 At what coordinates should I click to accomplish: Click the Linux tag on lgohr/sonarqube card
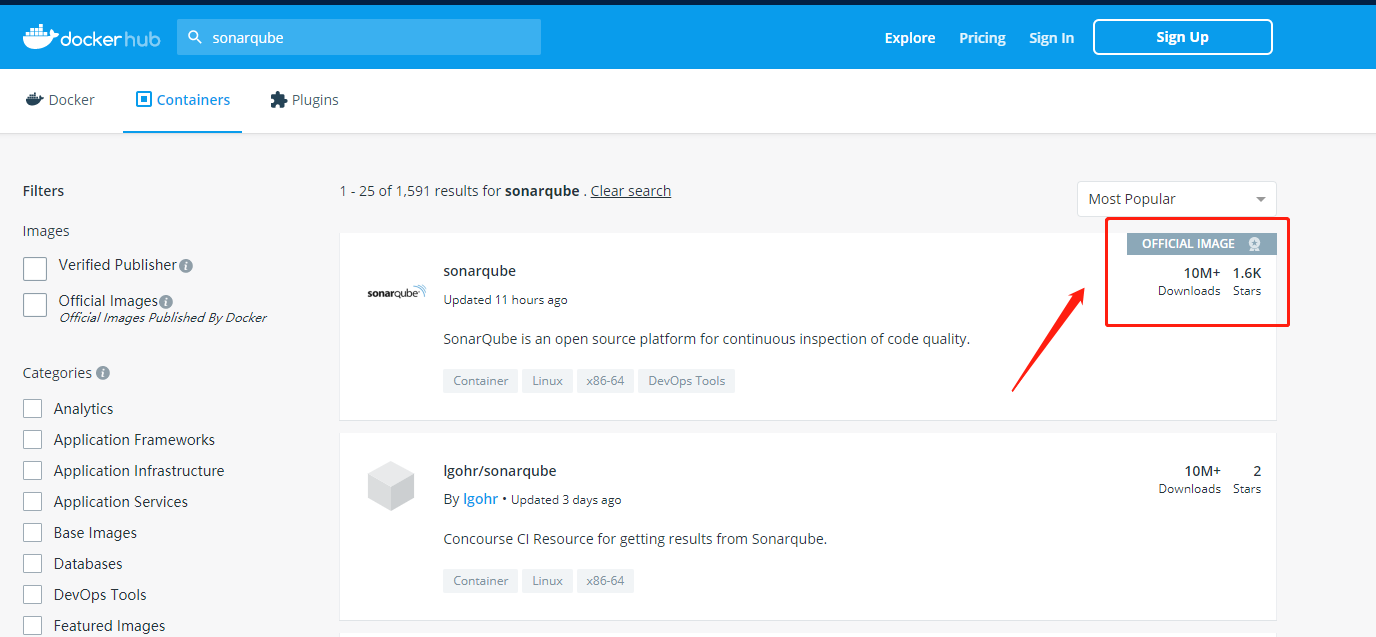click(x=547, y=581)
